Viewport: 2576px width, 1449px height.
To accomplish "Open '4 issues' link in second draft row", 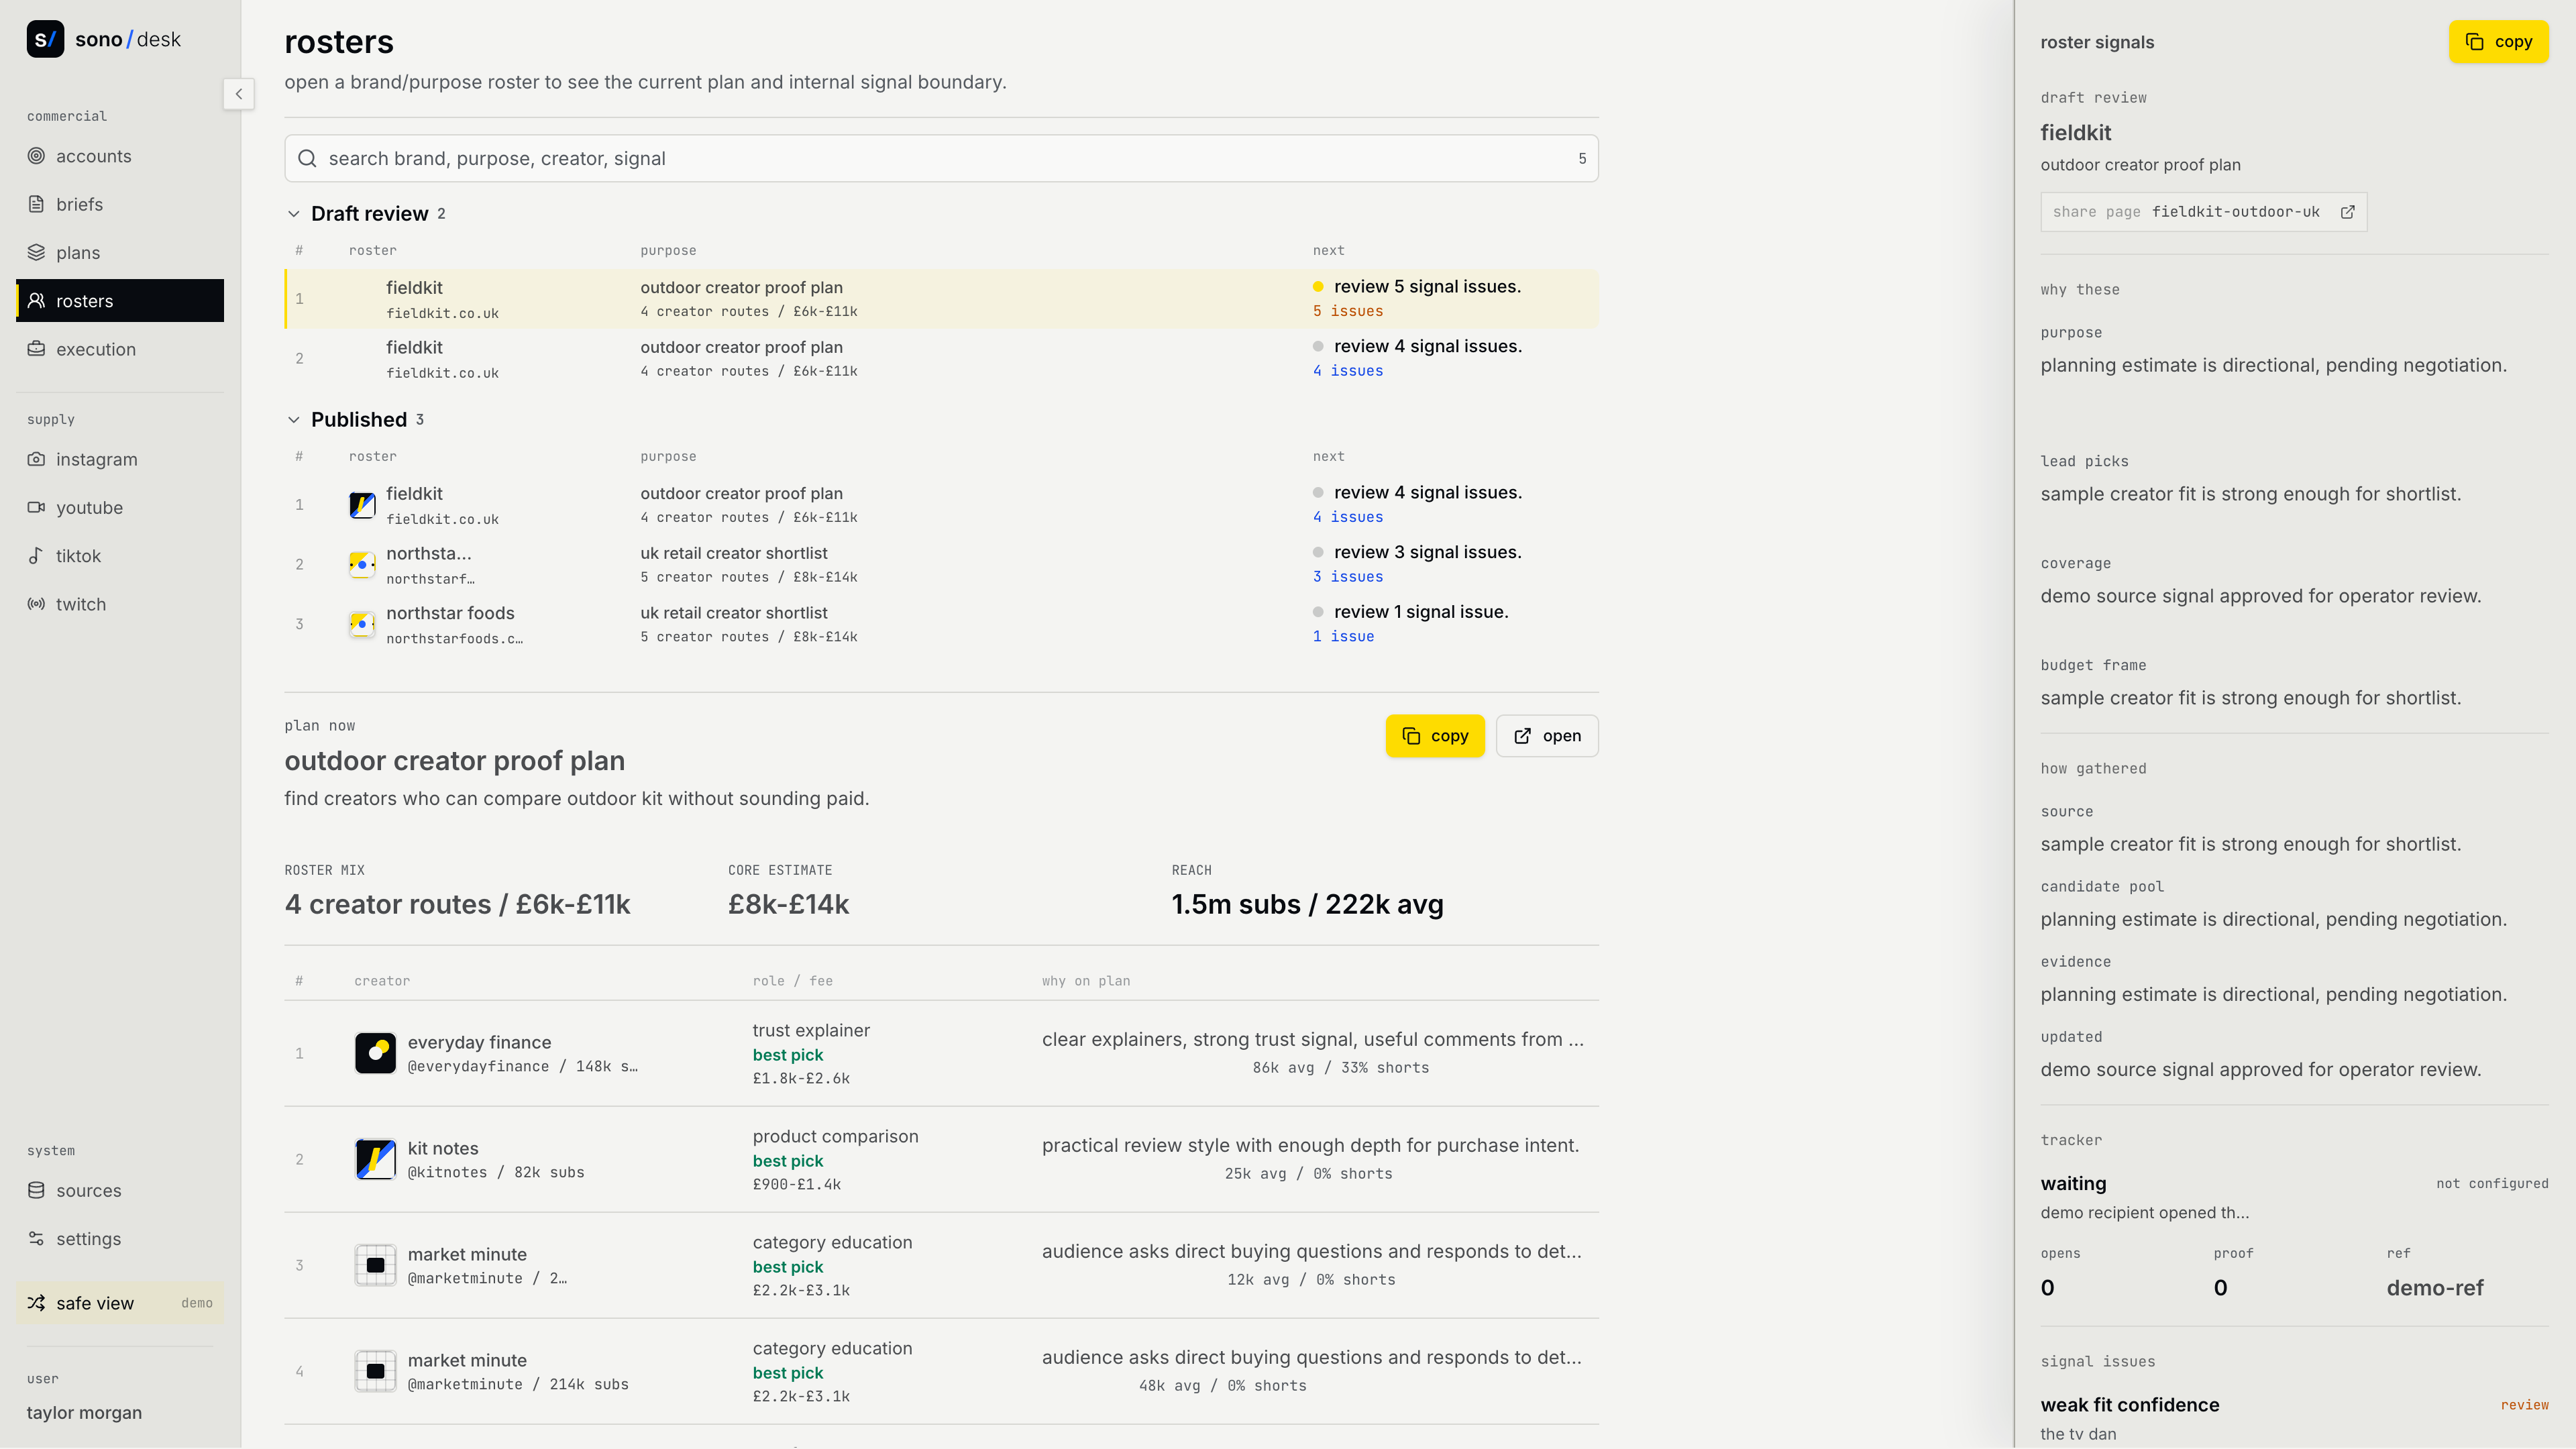I will point(1348,371).
